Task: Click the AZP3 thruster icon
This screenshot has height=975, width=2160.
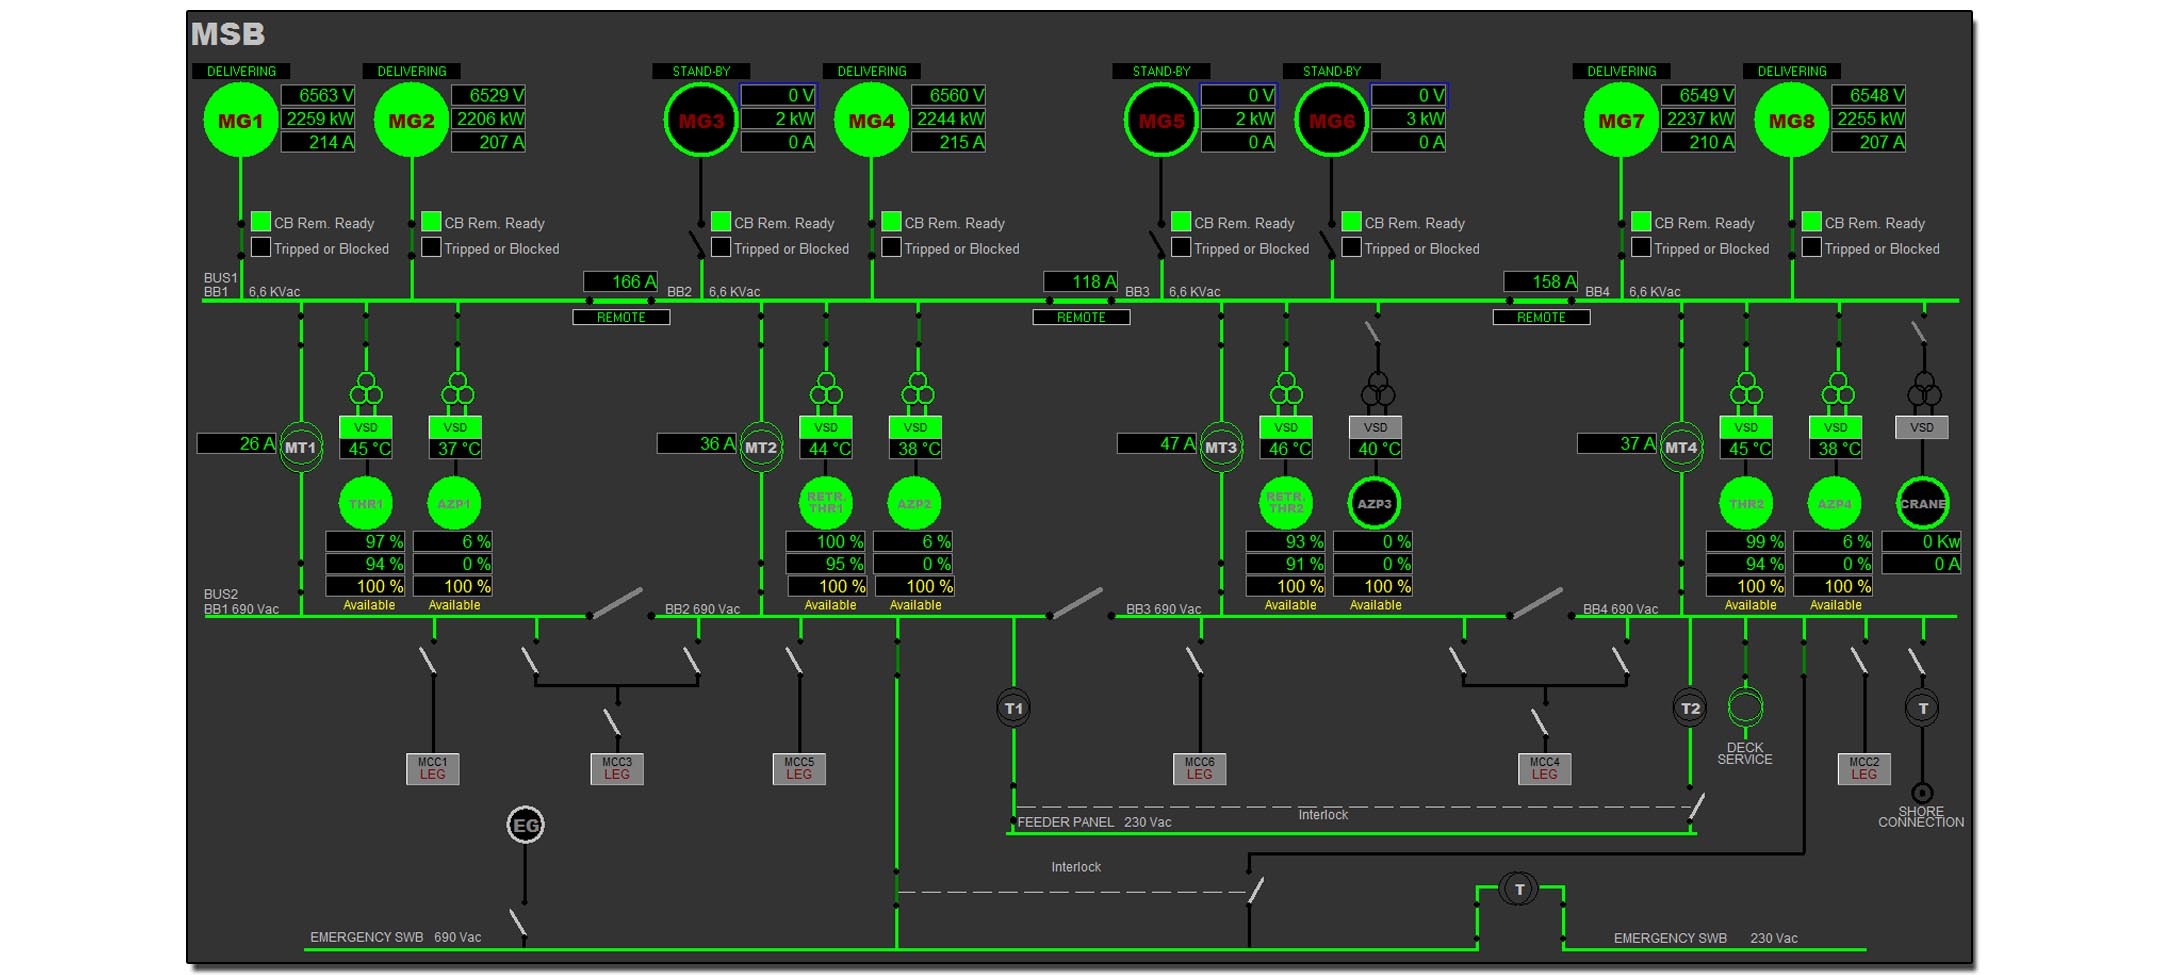Action: [x=1374, y=504]
